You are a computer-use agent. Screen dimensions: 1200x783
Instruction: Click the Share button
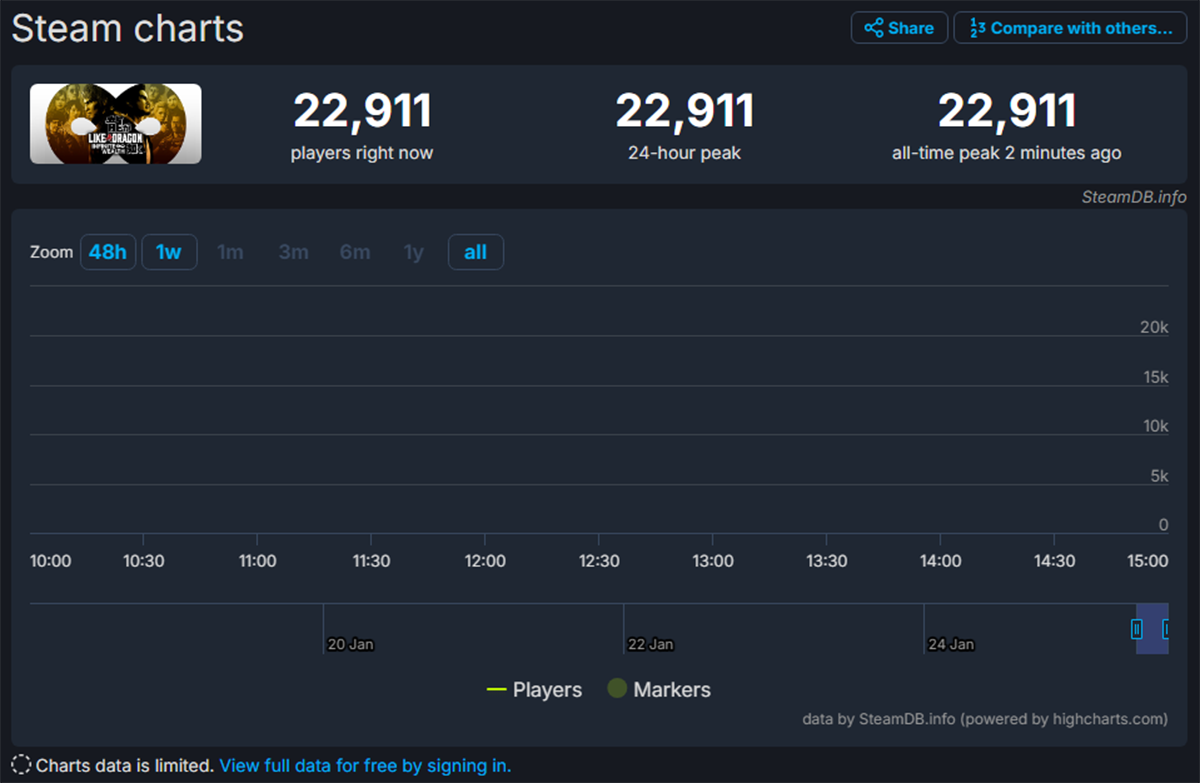tap(898, 28)
